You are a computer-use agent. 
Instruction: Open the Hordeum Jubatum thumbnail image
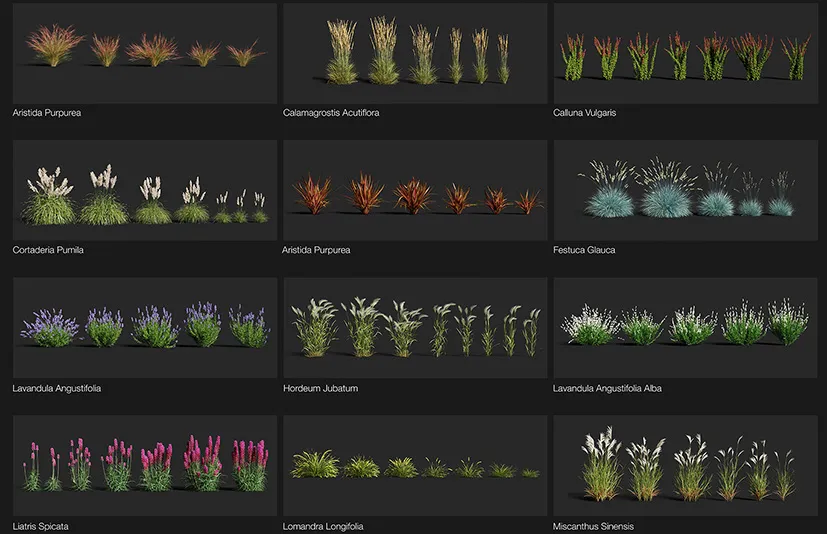[415, 328]
